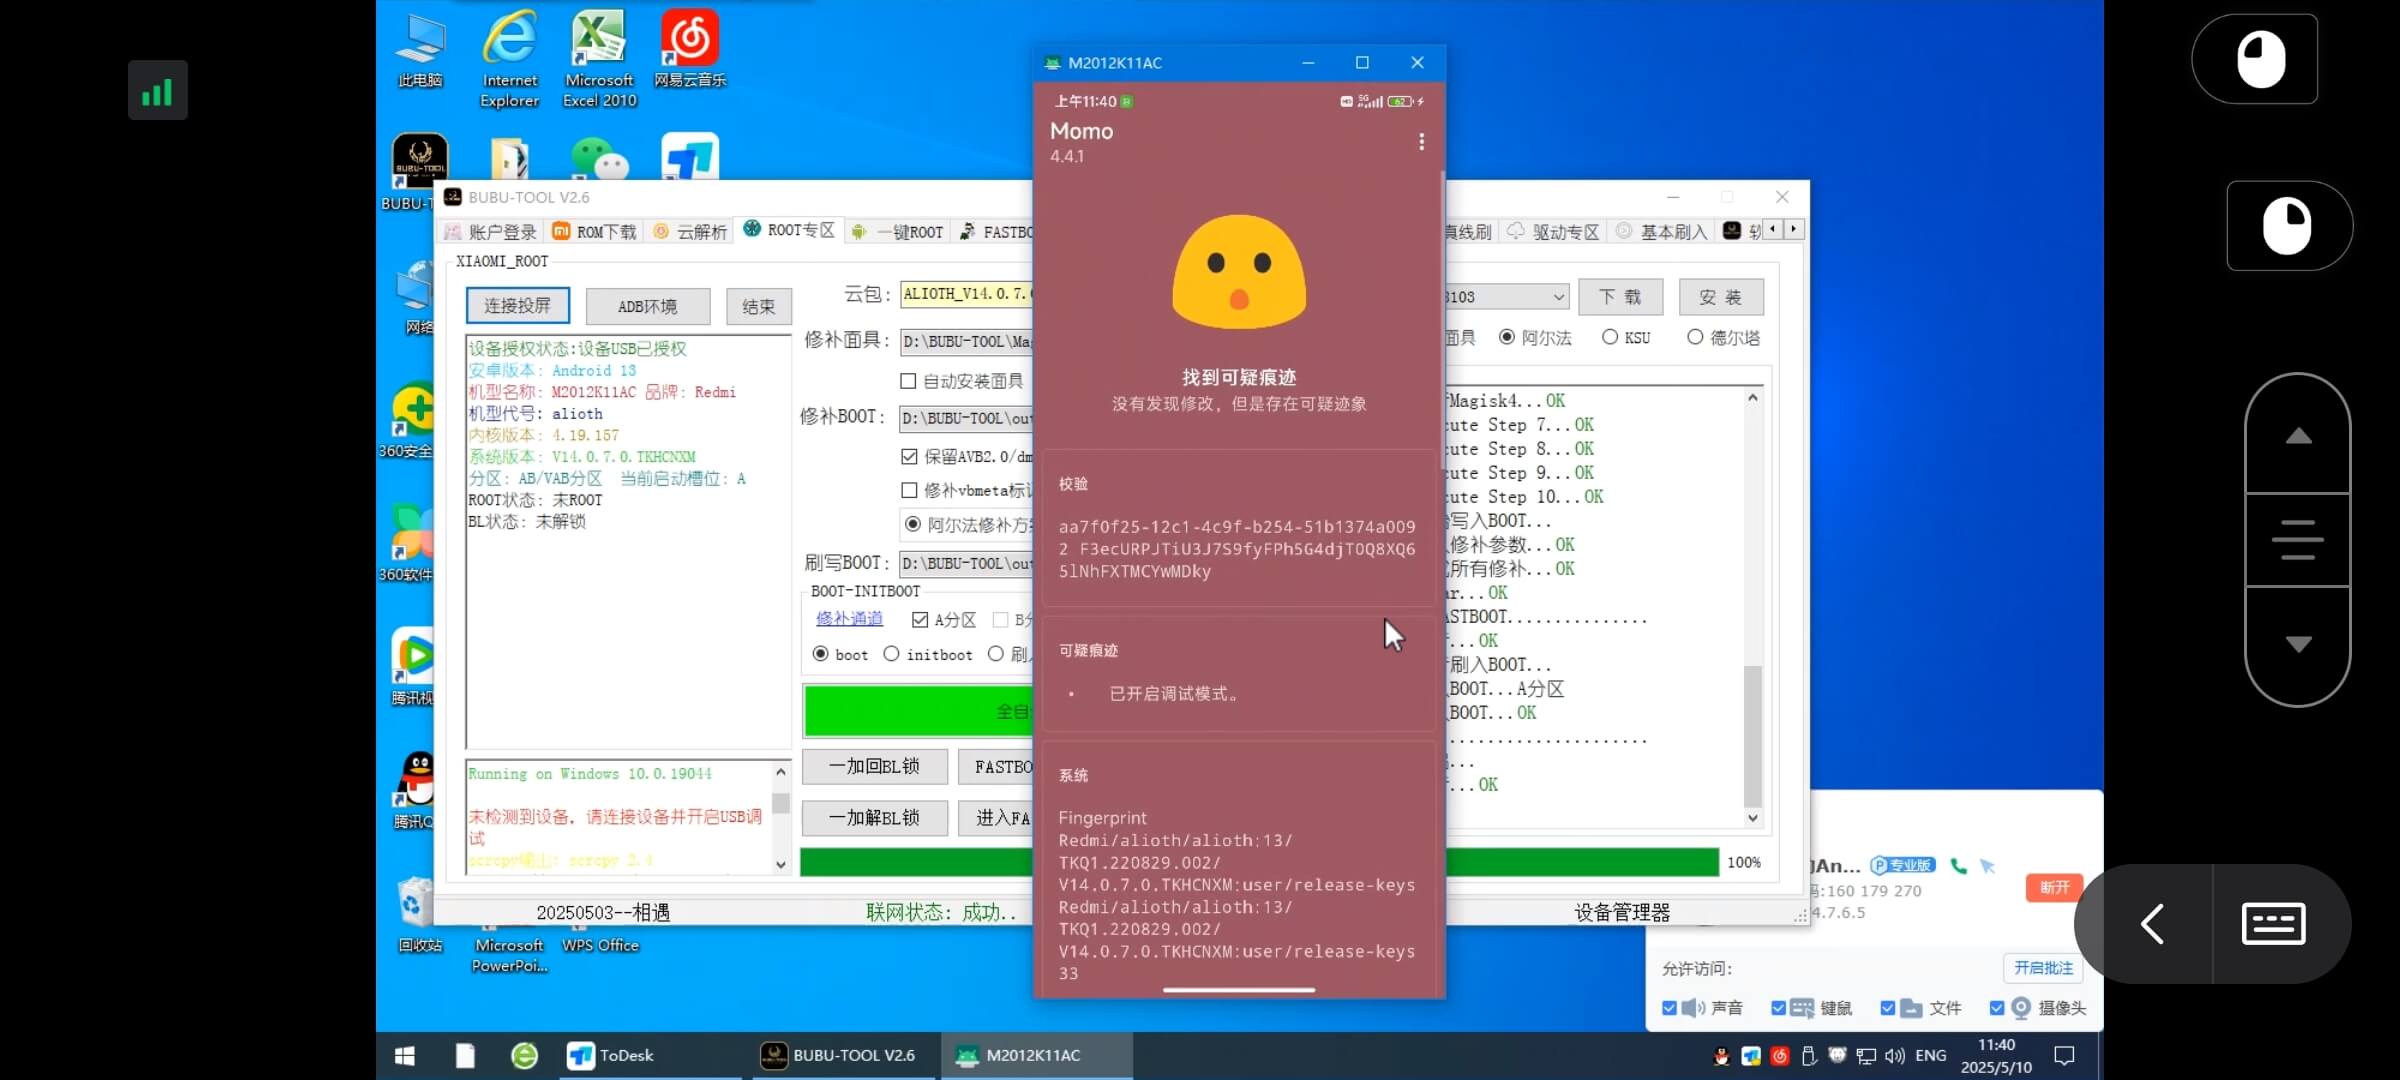Click the ToDesk virtual keyboard icon
This screenshot has height=1080, width=2400.
click(2272, 923)
